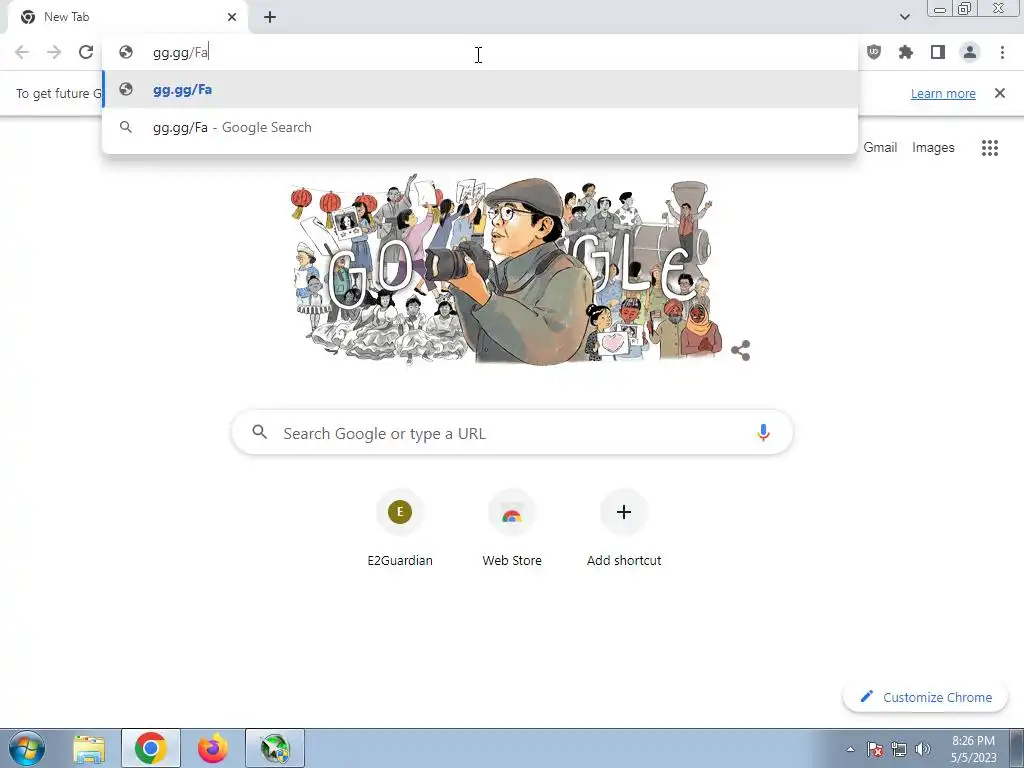Open the Extensions puzzle-piece menu
This screenshot has width=1024, height=768.
[x=906, y=52]
